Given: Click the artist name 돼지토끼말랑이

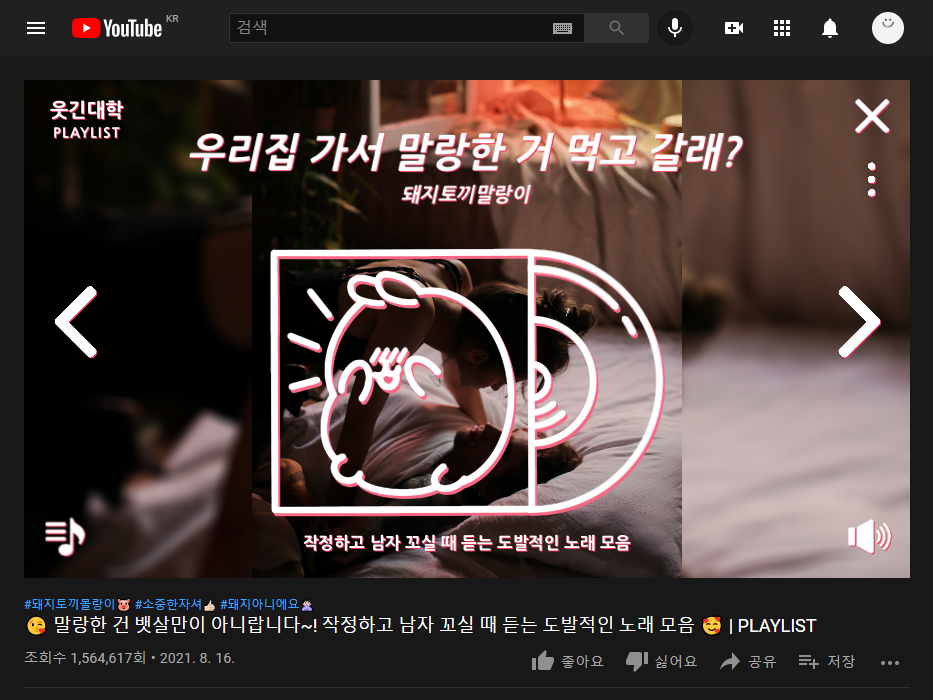Looking at the screenshot, I should [x=466, y=194].
